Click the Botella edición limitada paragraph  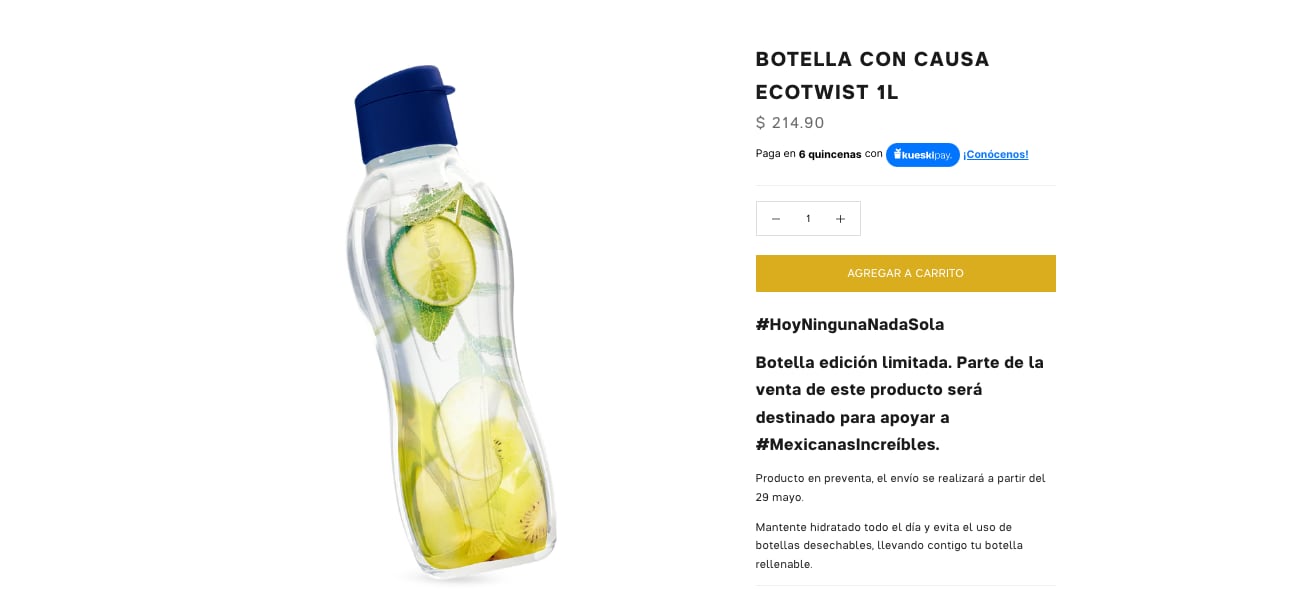point(900,403)
